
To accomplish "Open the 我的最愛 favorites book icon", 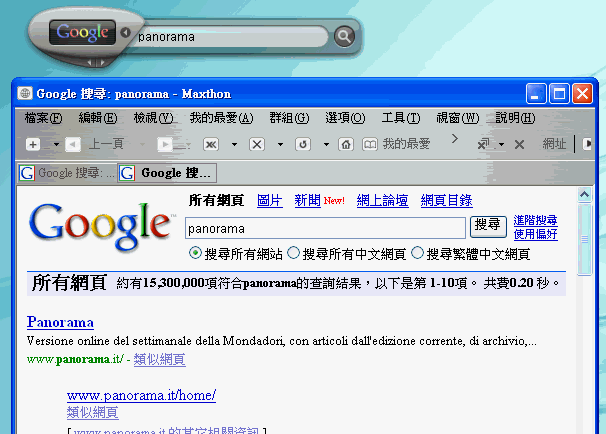I will tap(369, 145).
